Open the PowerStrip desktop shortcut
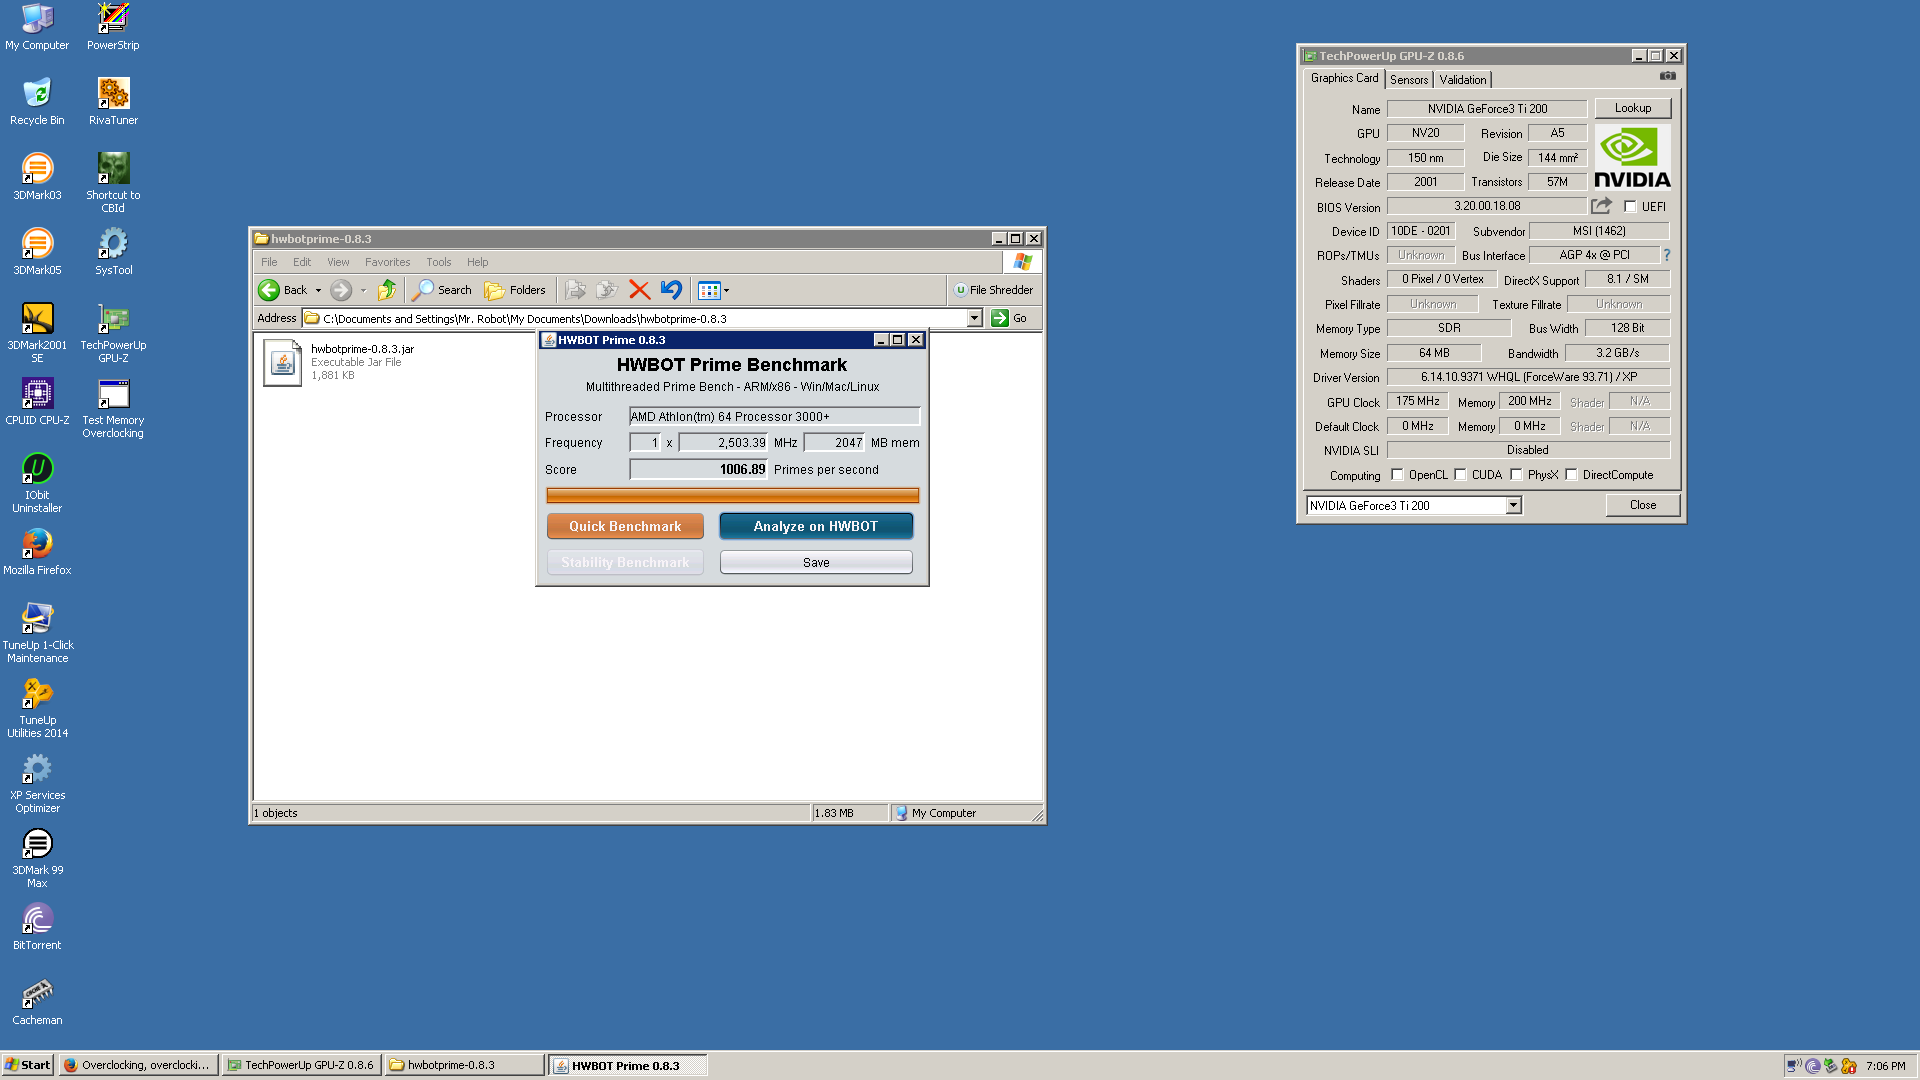Image resolution: width=1920 pixels, height=1080 pixels. click(x=113, y=27)
